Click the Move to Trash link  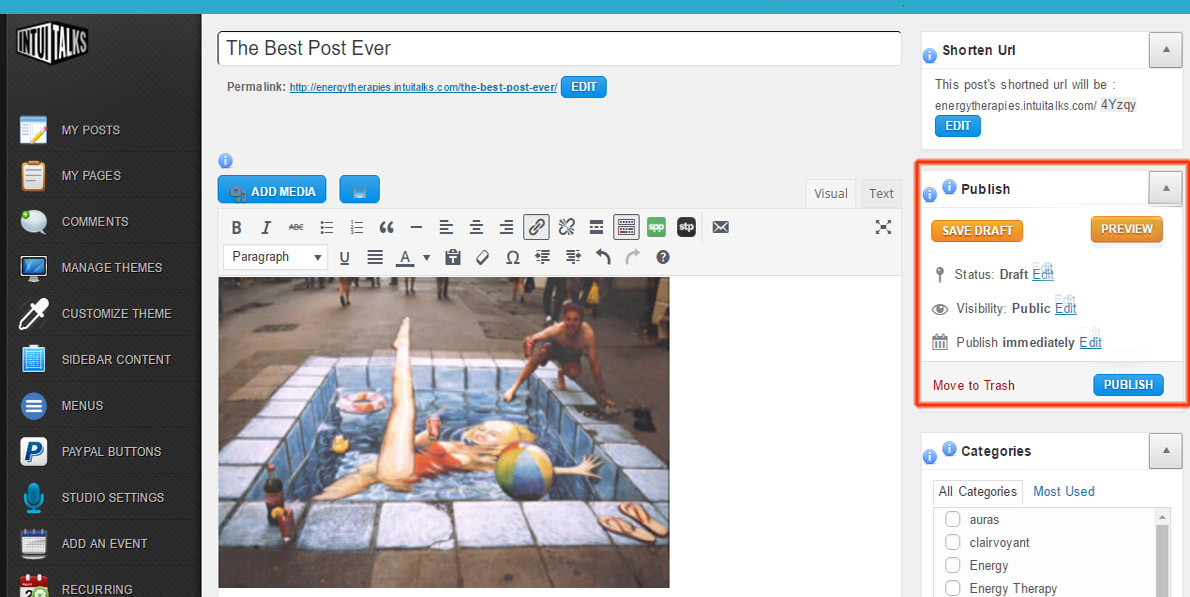coord(973,385)
